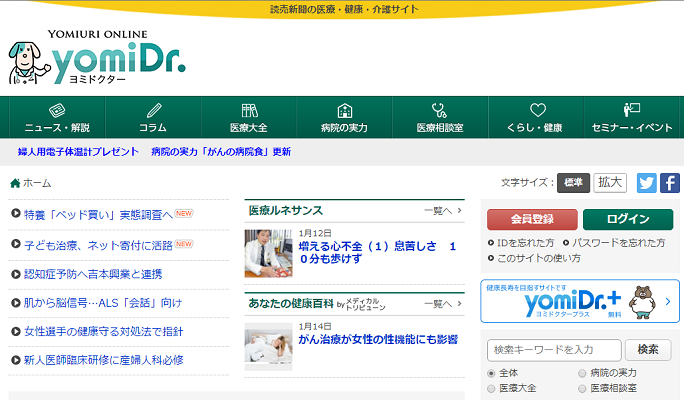Viewport: 684px width, 400px height.
Task: Set text size to 拡大
Action: [610, 183]
